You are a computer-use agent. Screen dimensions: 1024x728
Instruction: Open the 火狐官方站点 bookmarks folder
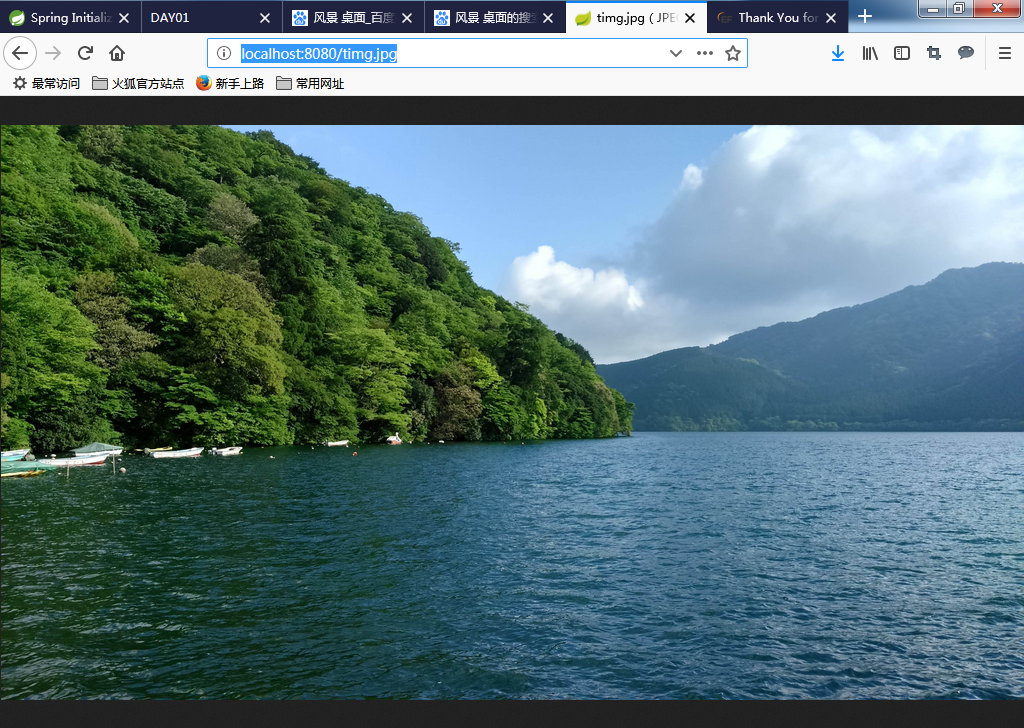(x=138, y=84)
